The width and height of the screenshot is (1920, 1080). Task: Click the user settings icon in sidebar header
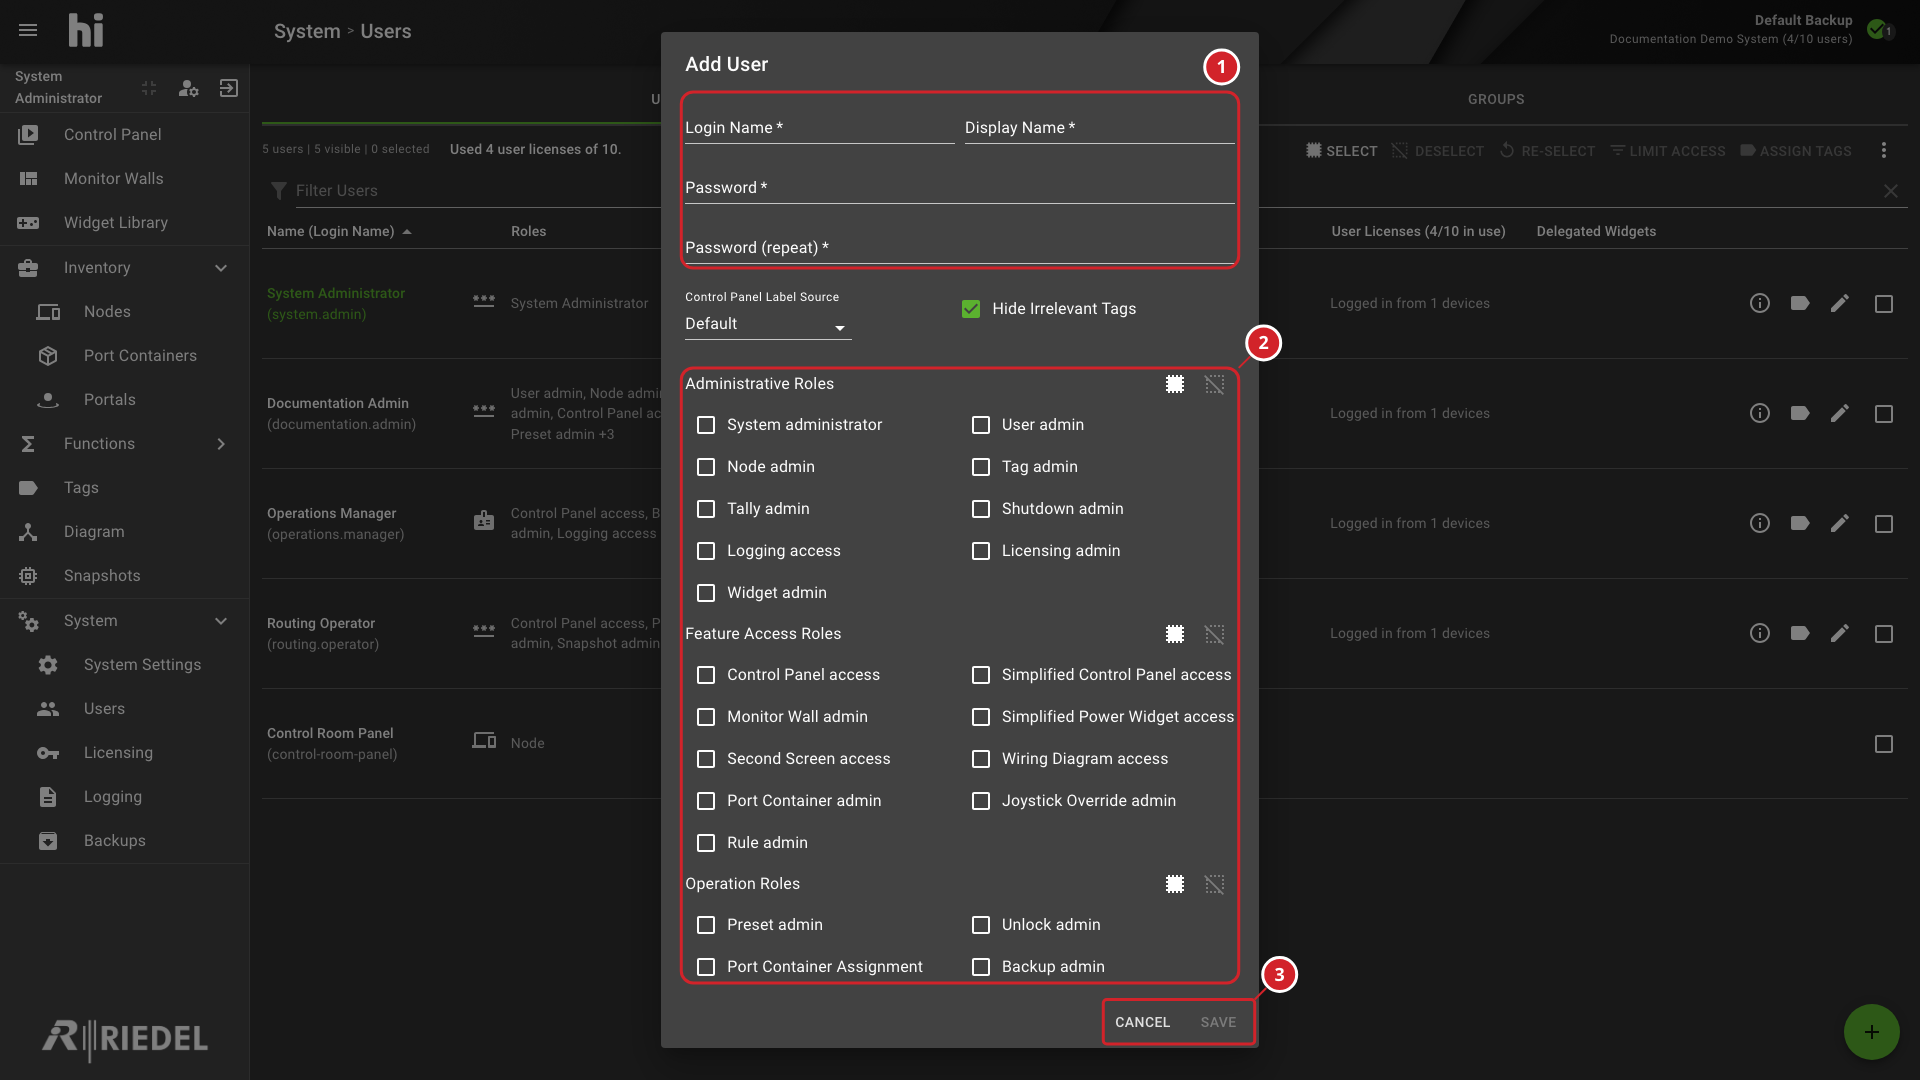click(x=188, y=88)
